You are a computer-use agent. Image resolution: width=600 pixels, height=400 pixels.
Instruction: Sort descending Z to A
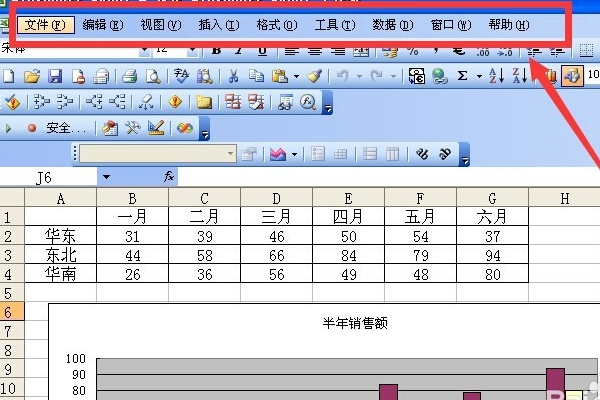520,76
